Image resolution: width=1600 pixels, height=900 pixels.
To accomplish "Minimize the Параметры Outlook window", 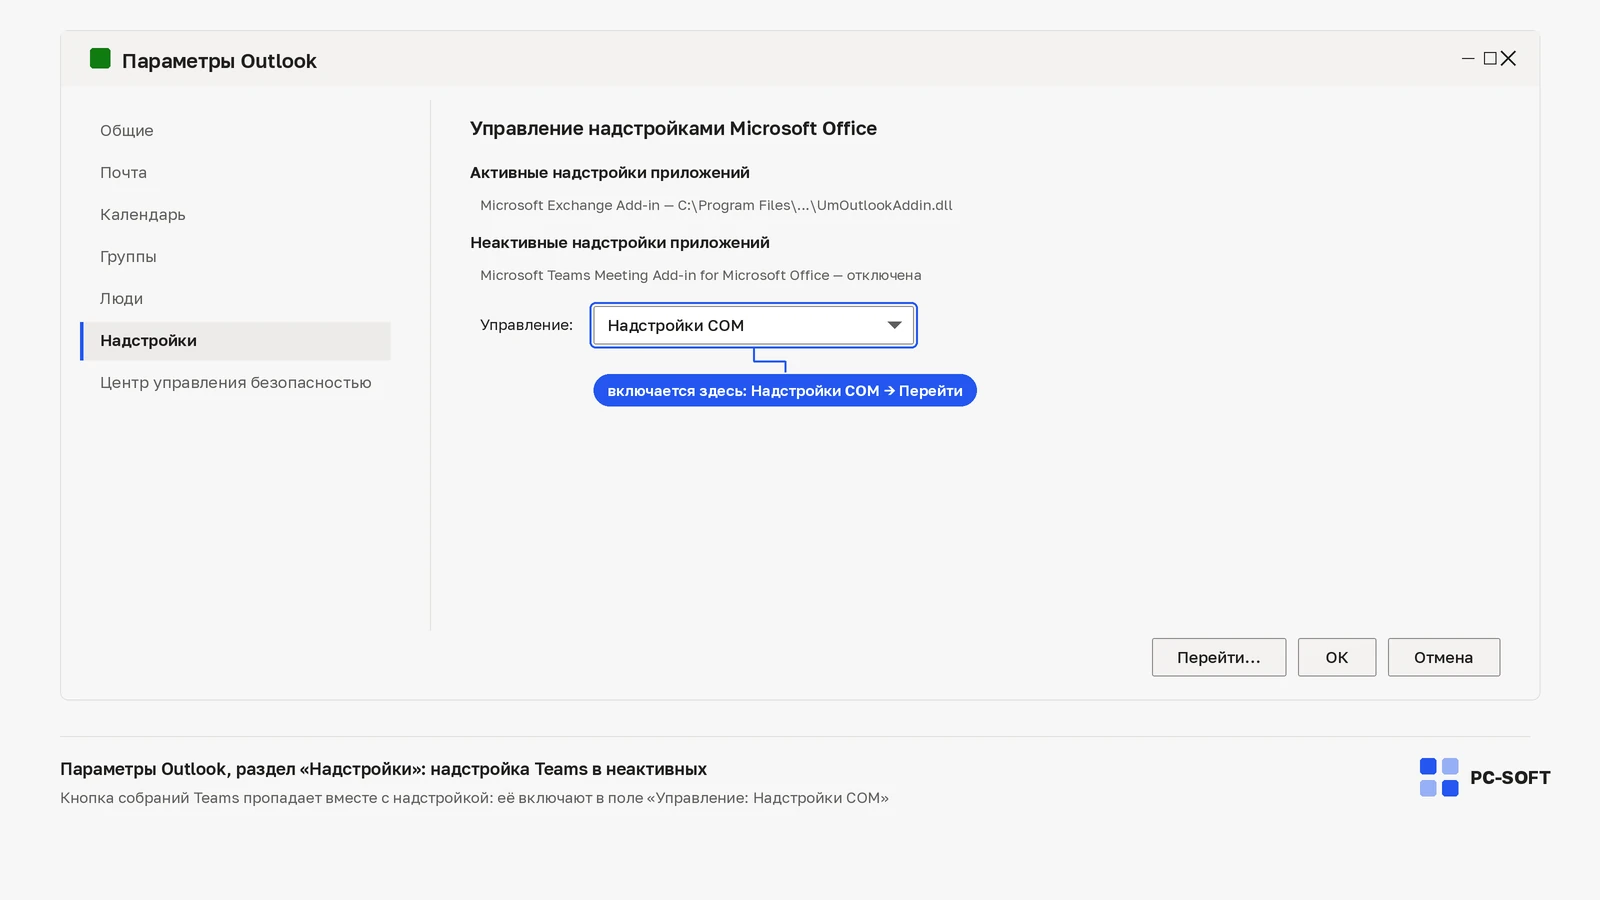I will click(x=1468, y=59).
